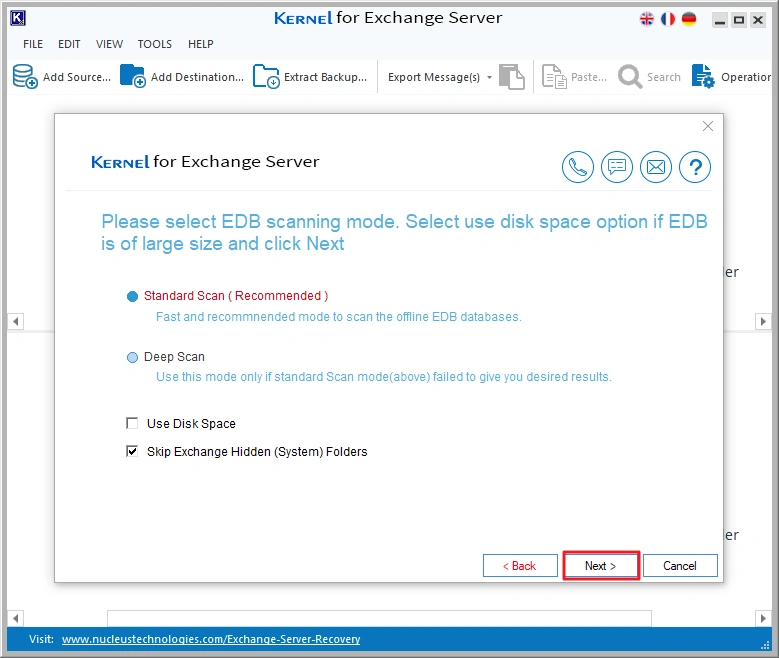
Task: Click the Extract Backup folder icon
Action: coord(266,76)
